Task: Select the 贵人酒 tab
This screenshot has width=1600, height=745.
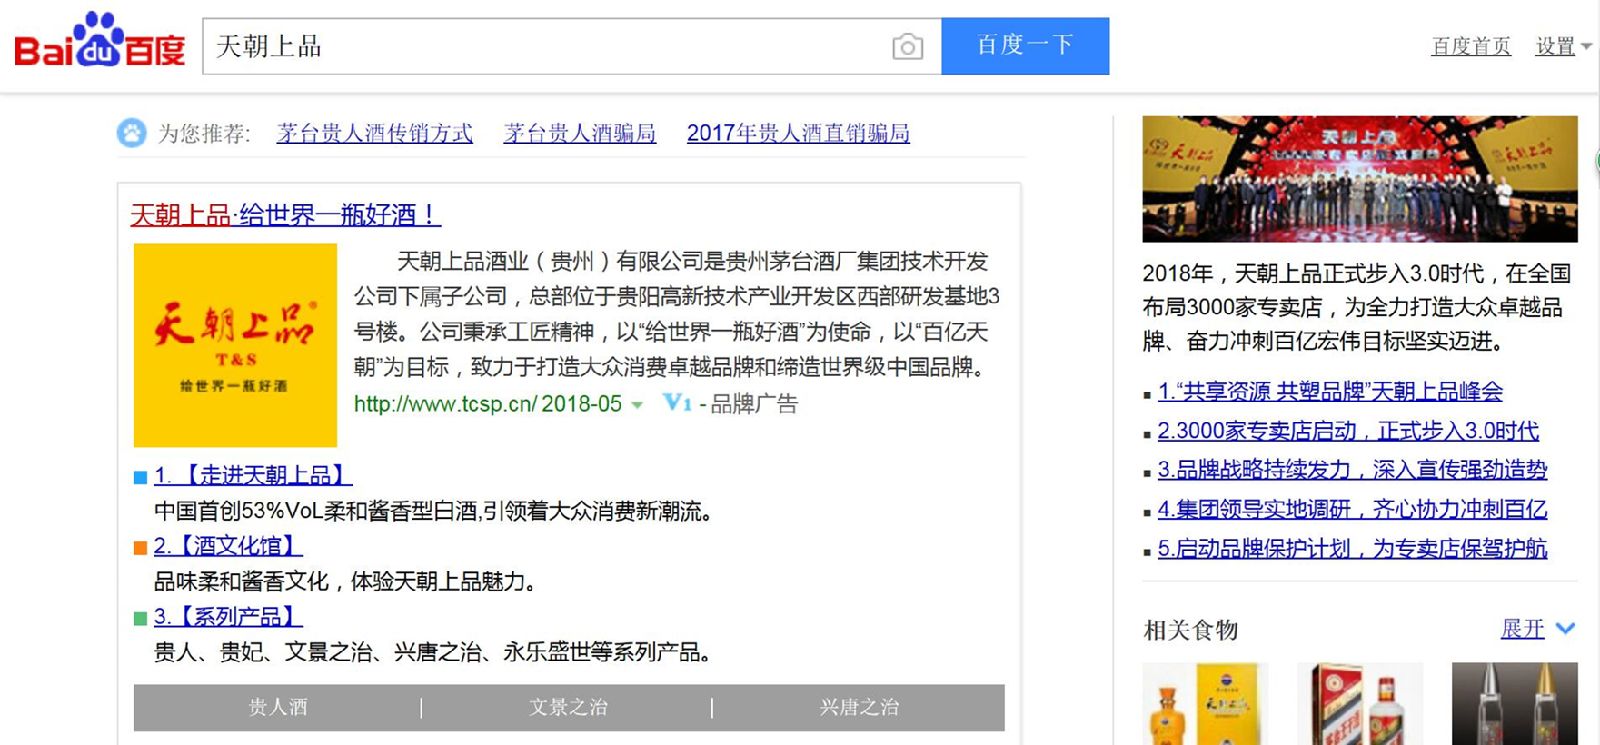Action: click(x=278, y=708)
